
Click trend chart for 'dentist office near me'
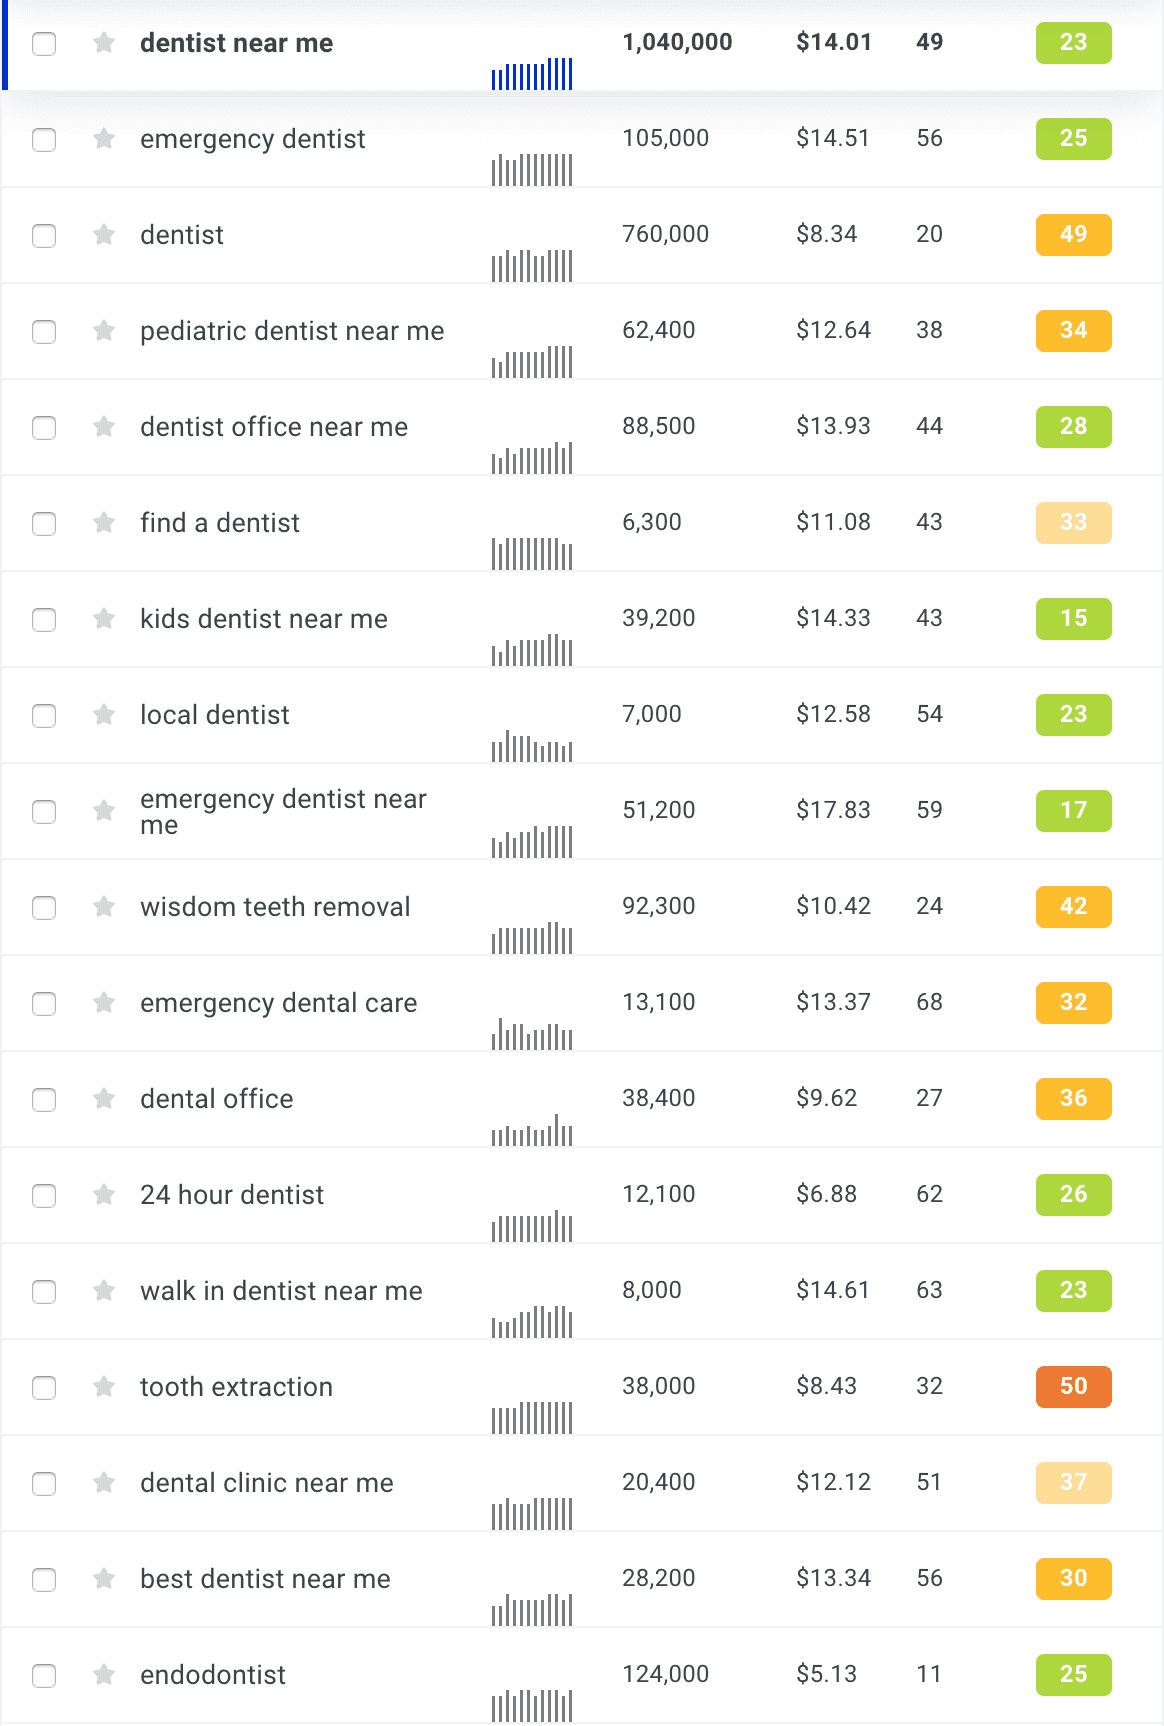pyautogui.click(x=532, y=459)
